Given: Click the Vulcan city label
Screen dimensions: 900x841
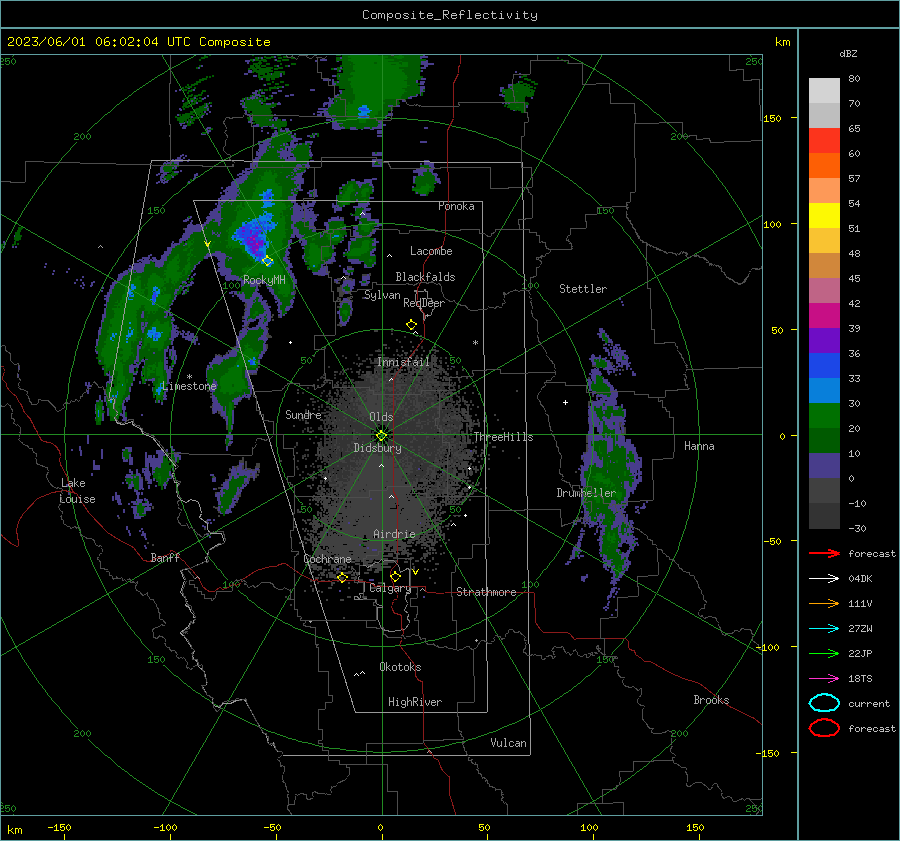Looking at the screenshot, I should [508, 743].
